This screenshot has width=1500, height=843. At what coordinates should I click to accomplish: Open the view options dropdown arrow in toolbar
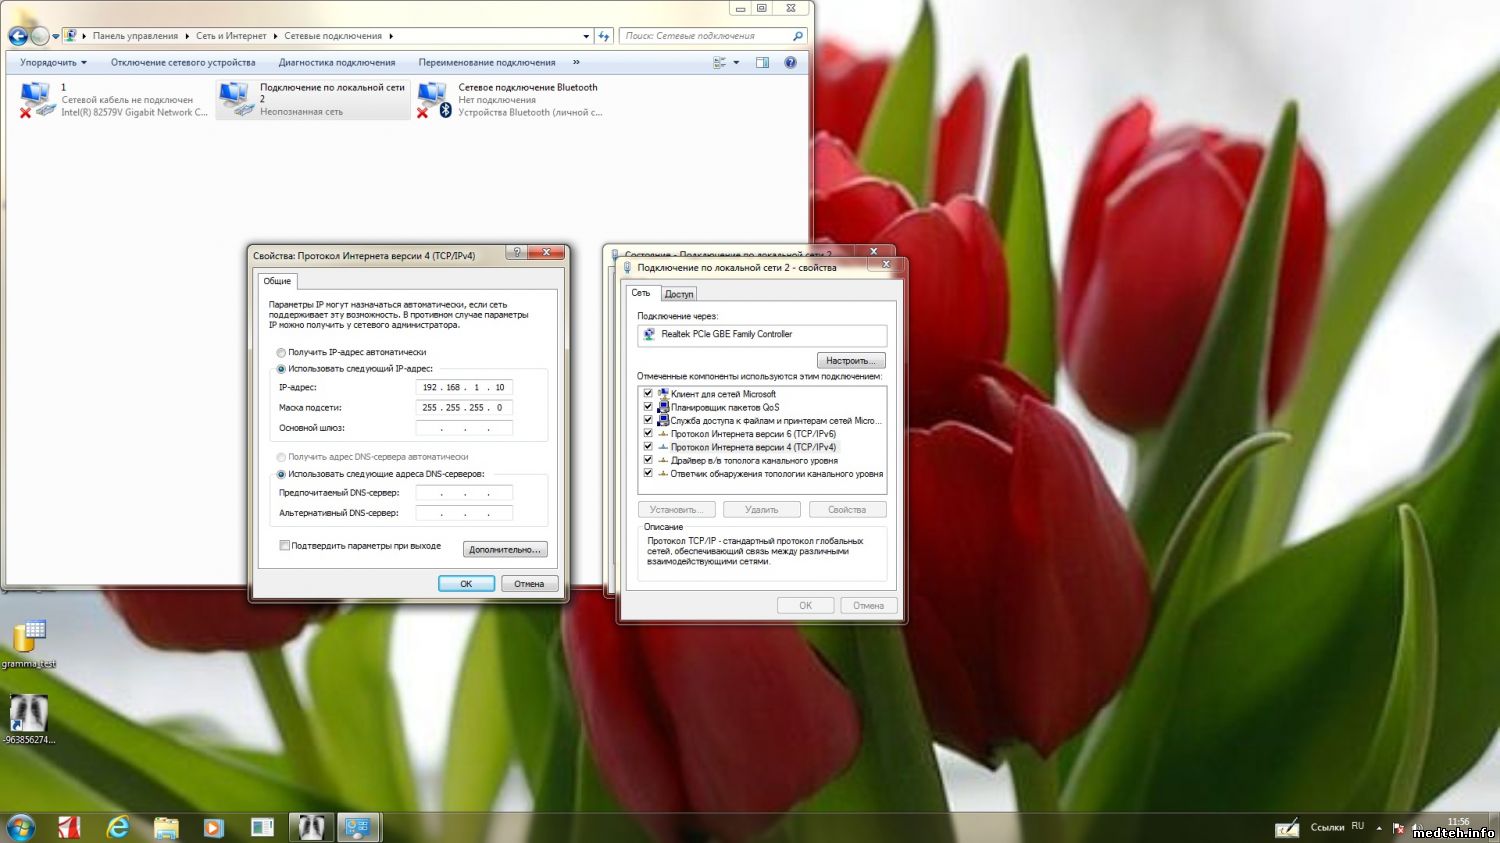pos(736,62)
